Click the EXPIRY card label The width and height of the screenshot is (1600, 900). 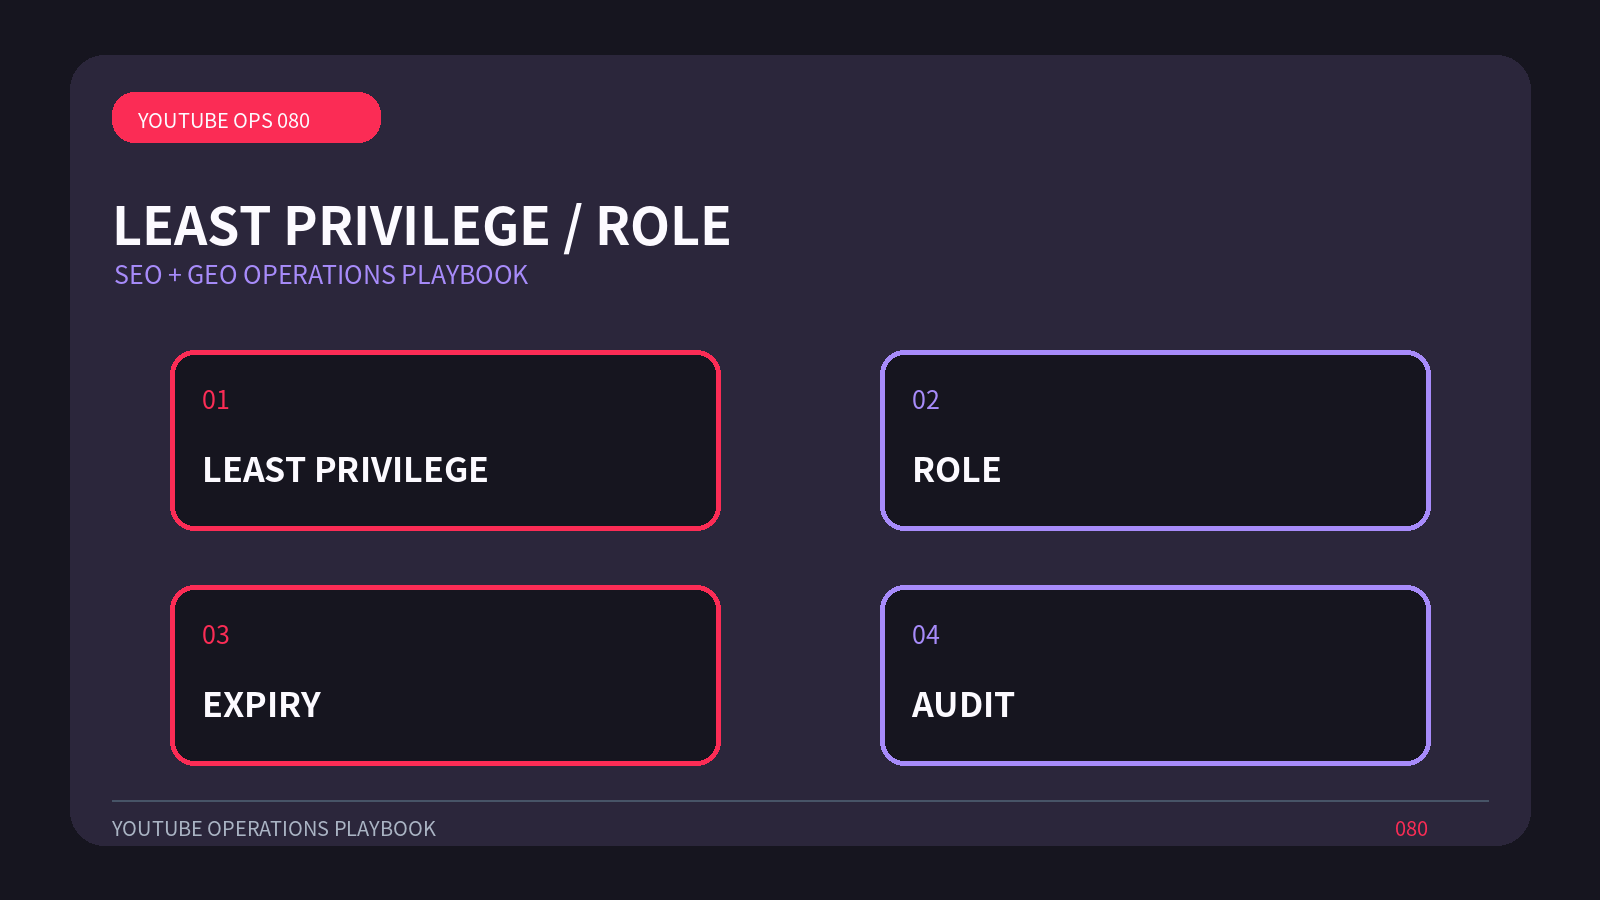pyautogui.click(x=262, y=705)
